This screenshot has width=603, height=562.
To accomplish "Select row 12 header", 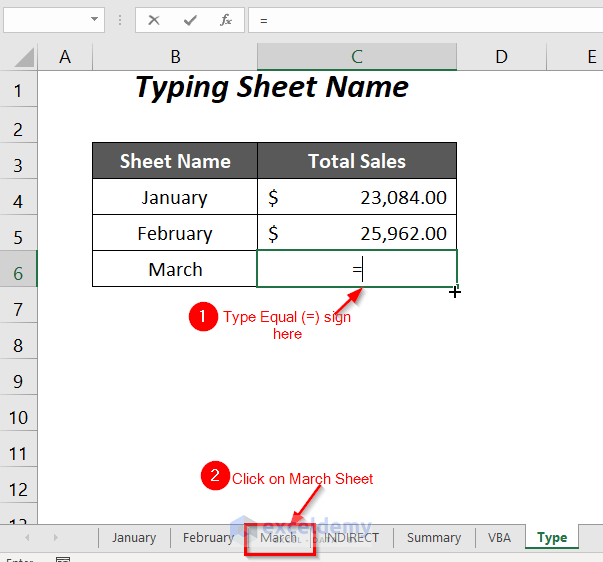I will pyautogui.click(x=18, y=485).
